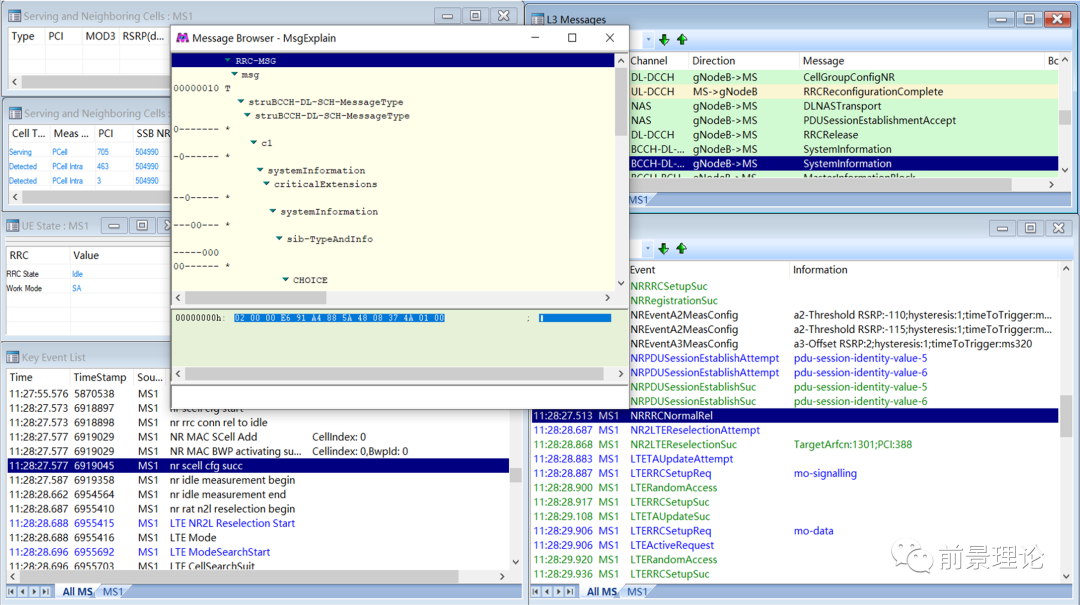Maximize the Message Browser window
Screen dimensions: 1080x605
coord(572,38)
